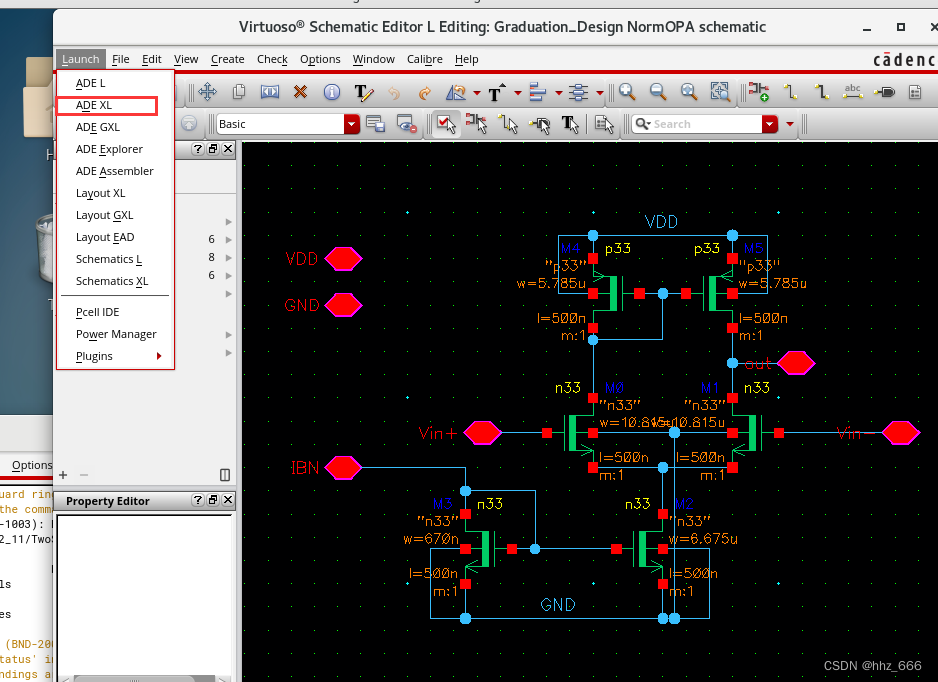Click the plus button in navigator panel
The height and width of the screenshot is (682, 938).
64,475
